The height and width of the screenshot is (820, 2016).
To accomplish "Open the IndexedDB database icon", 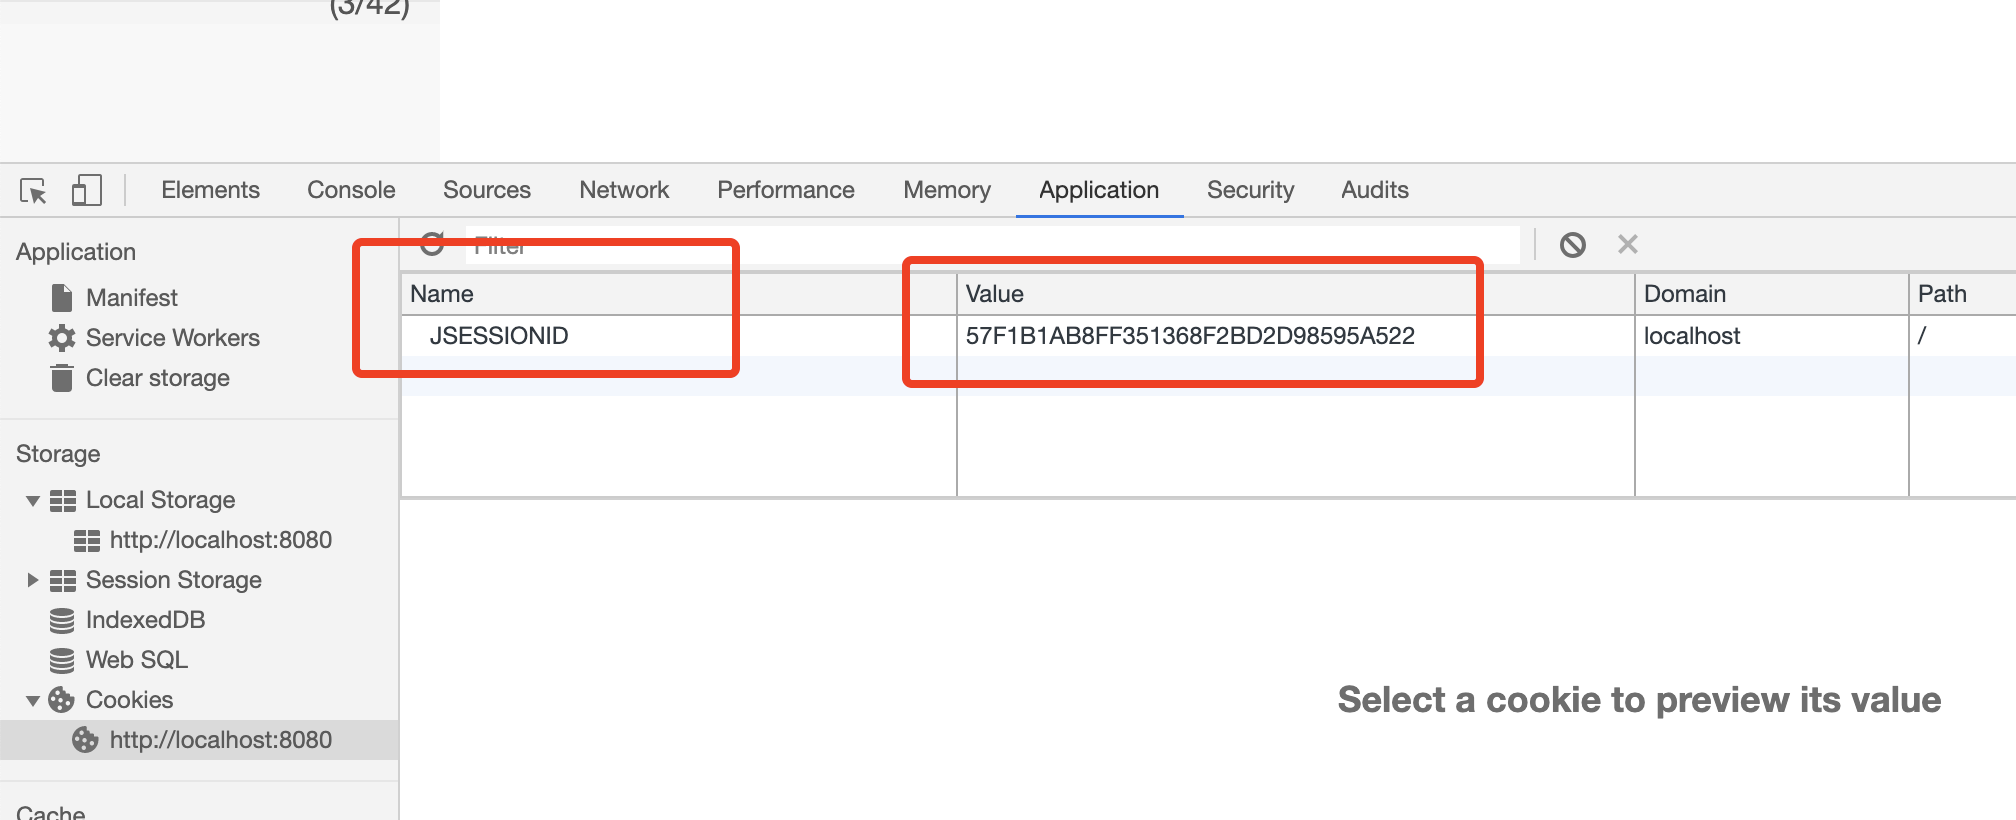I will coord(61,619).
